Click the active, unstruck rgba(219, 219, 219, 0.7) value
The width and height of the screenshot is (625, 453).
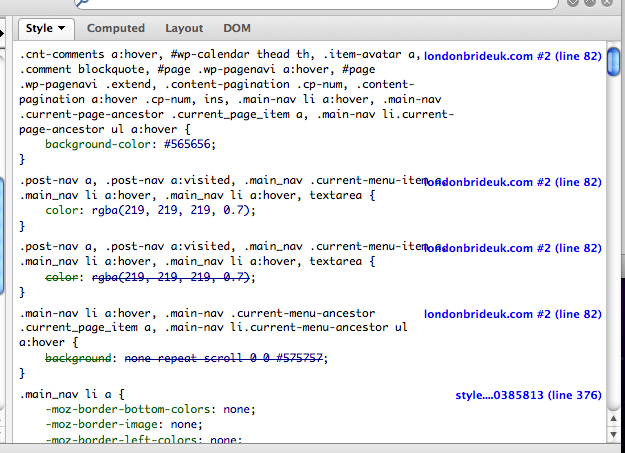pyautogui.click(x=170, y=210)
